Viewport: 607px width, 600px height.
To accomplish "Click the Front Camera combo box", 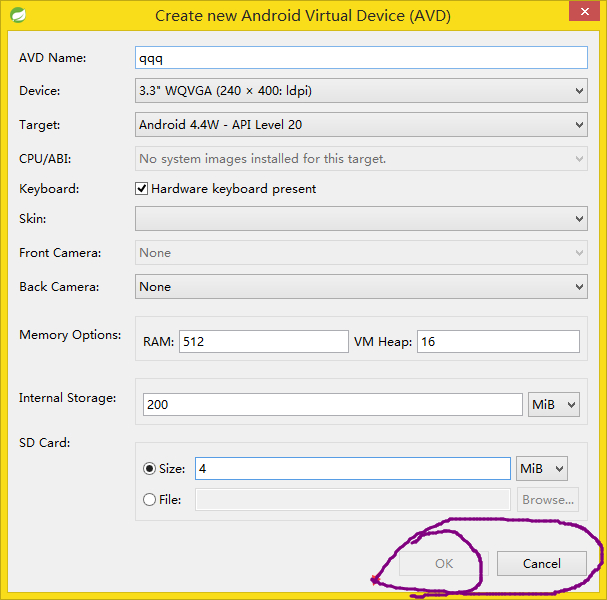I will click(361, 252).
